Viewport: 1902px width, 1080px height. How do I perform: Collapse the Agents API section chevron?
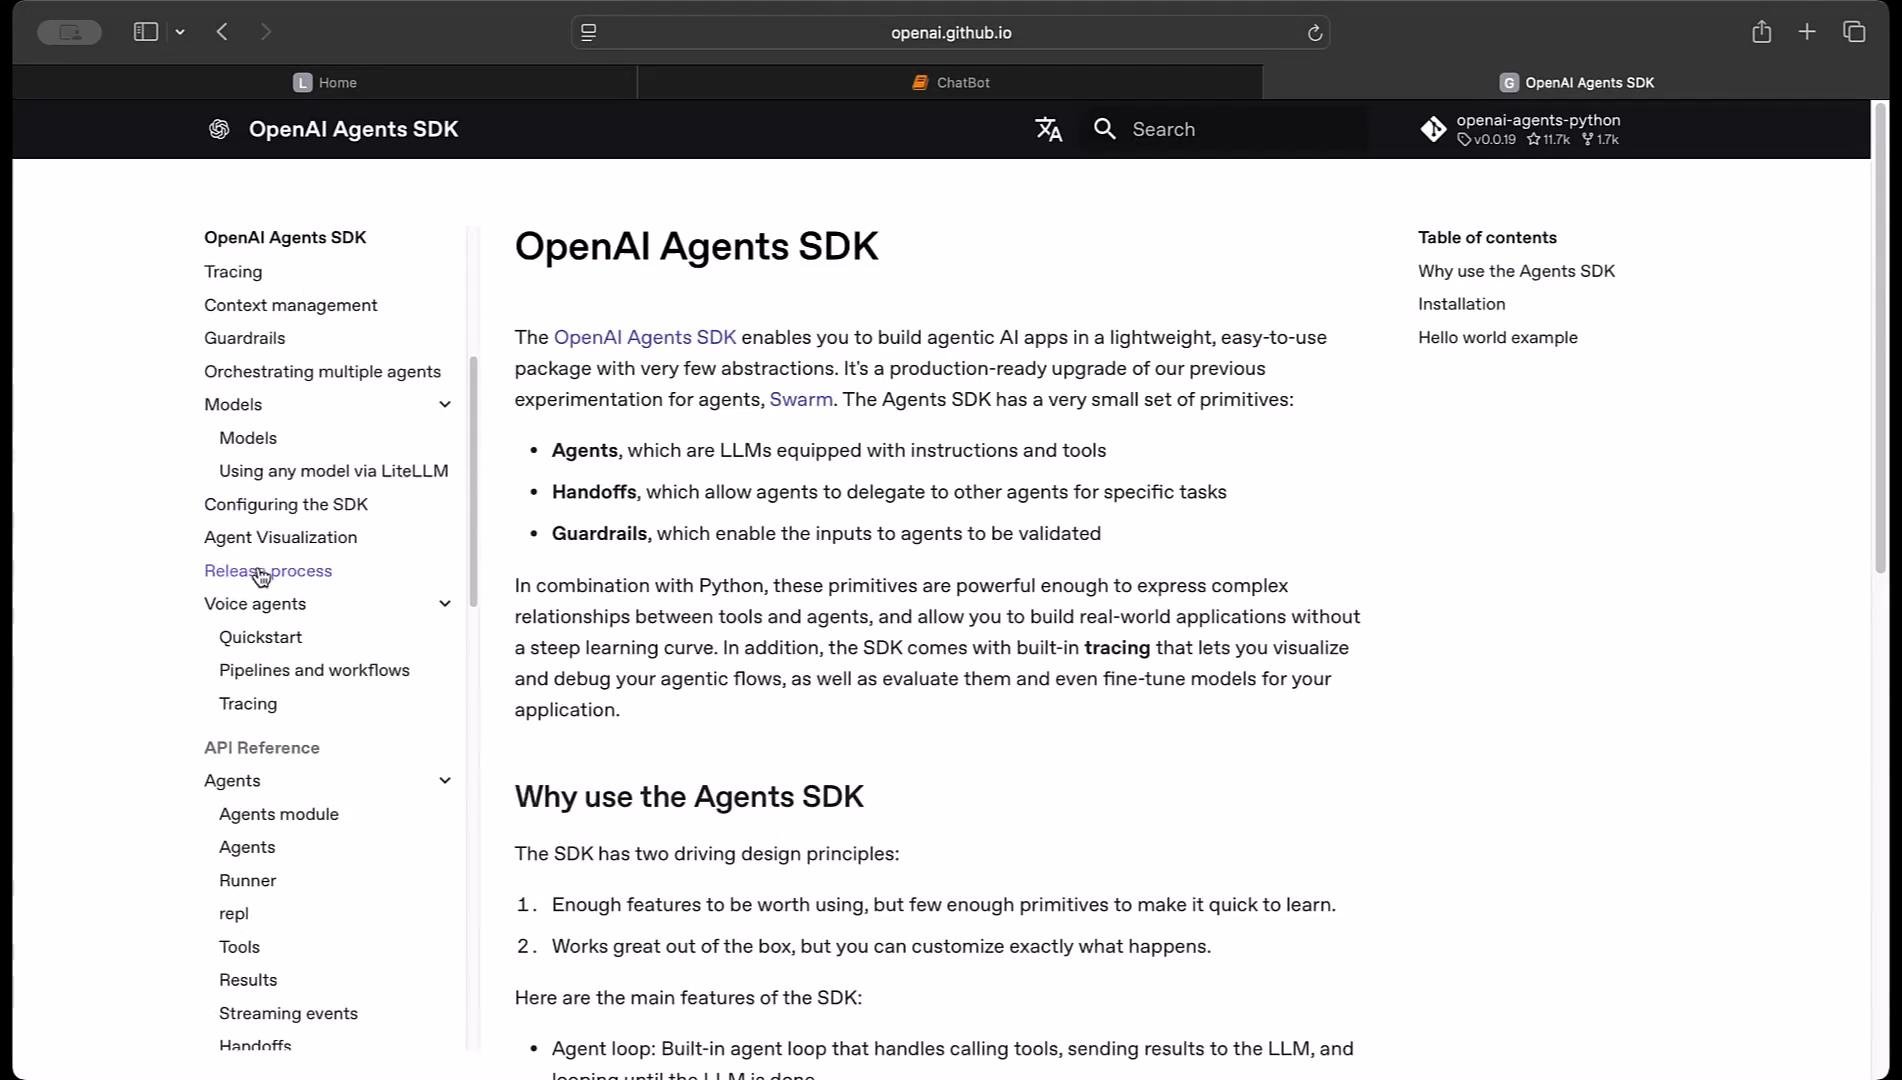445,780
